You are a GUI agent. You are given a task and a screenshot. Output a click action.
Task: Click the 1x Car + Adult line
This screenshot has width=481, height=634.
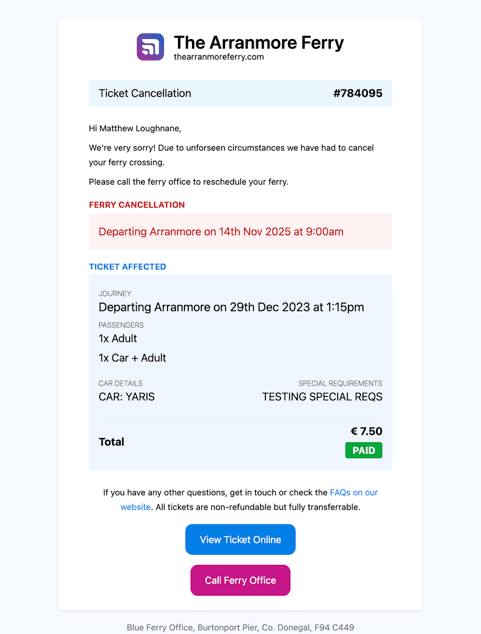tap(132, 358)
